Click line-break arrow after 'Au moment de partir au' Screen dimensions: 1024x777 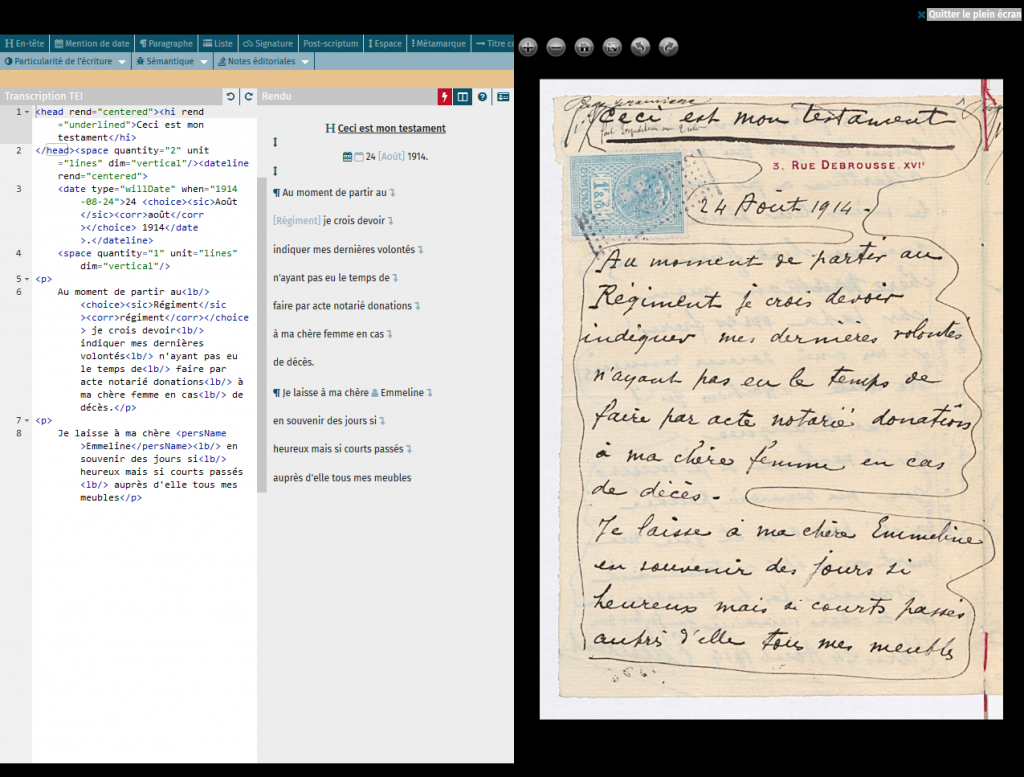(x=392, y=193)
